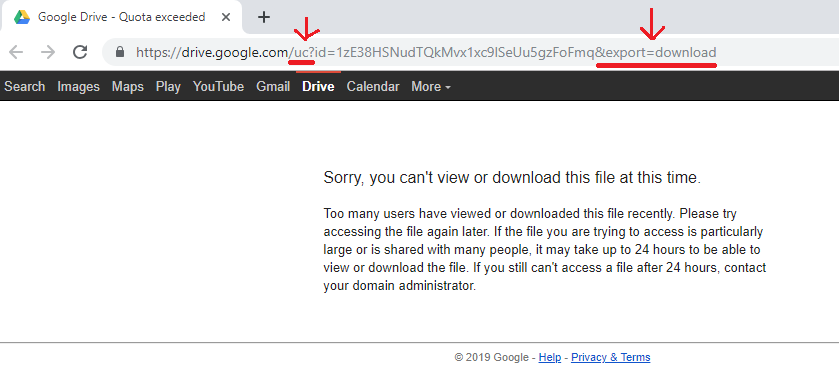This screenshot has width=839, height=385.
Task: Reload the page with the refresh icon
Action: [80, 52]
